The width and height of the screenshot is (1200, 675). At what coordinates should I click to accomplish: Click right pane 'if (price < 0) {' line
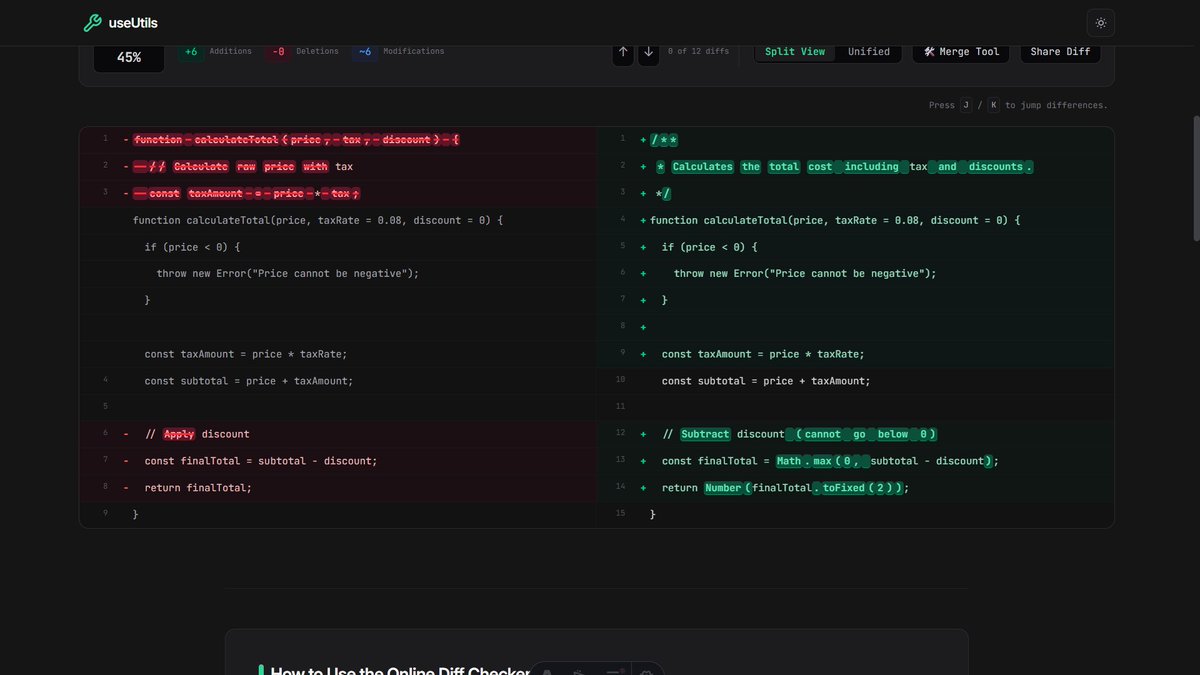[x=855, y=247]
